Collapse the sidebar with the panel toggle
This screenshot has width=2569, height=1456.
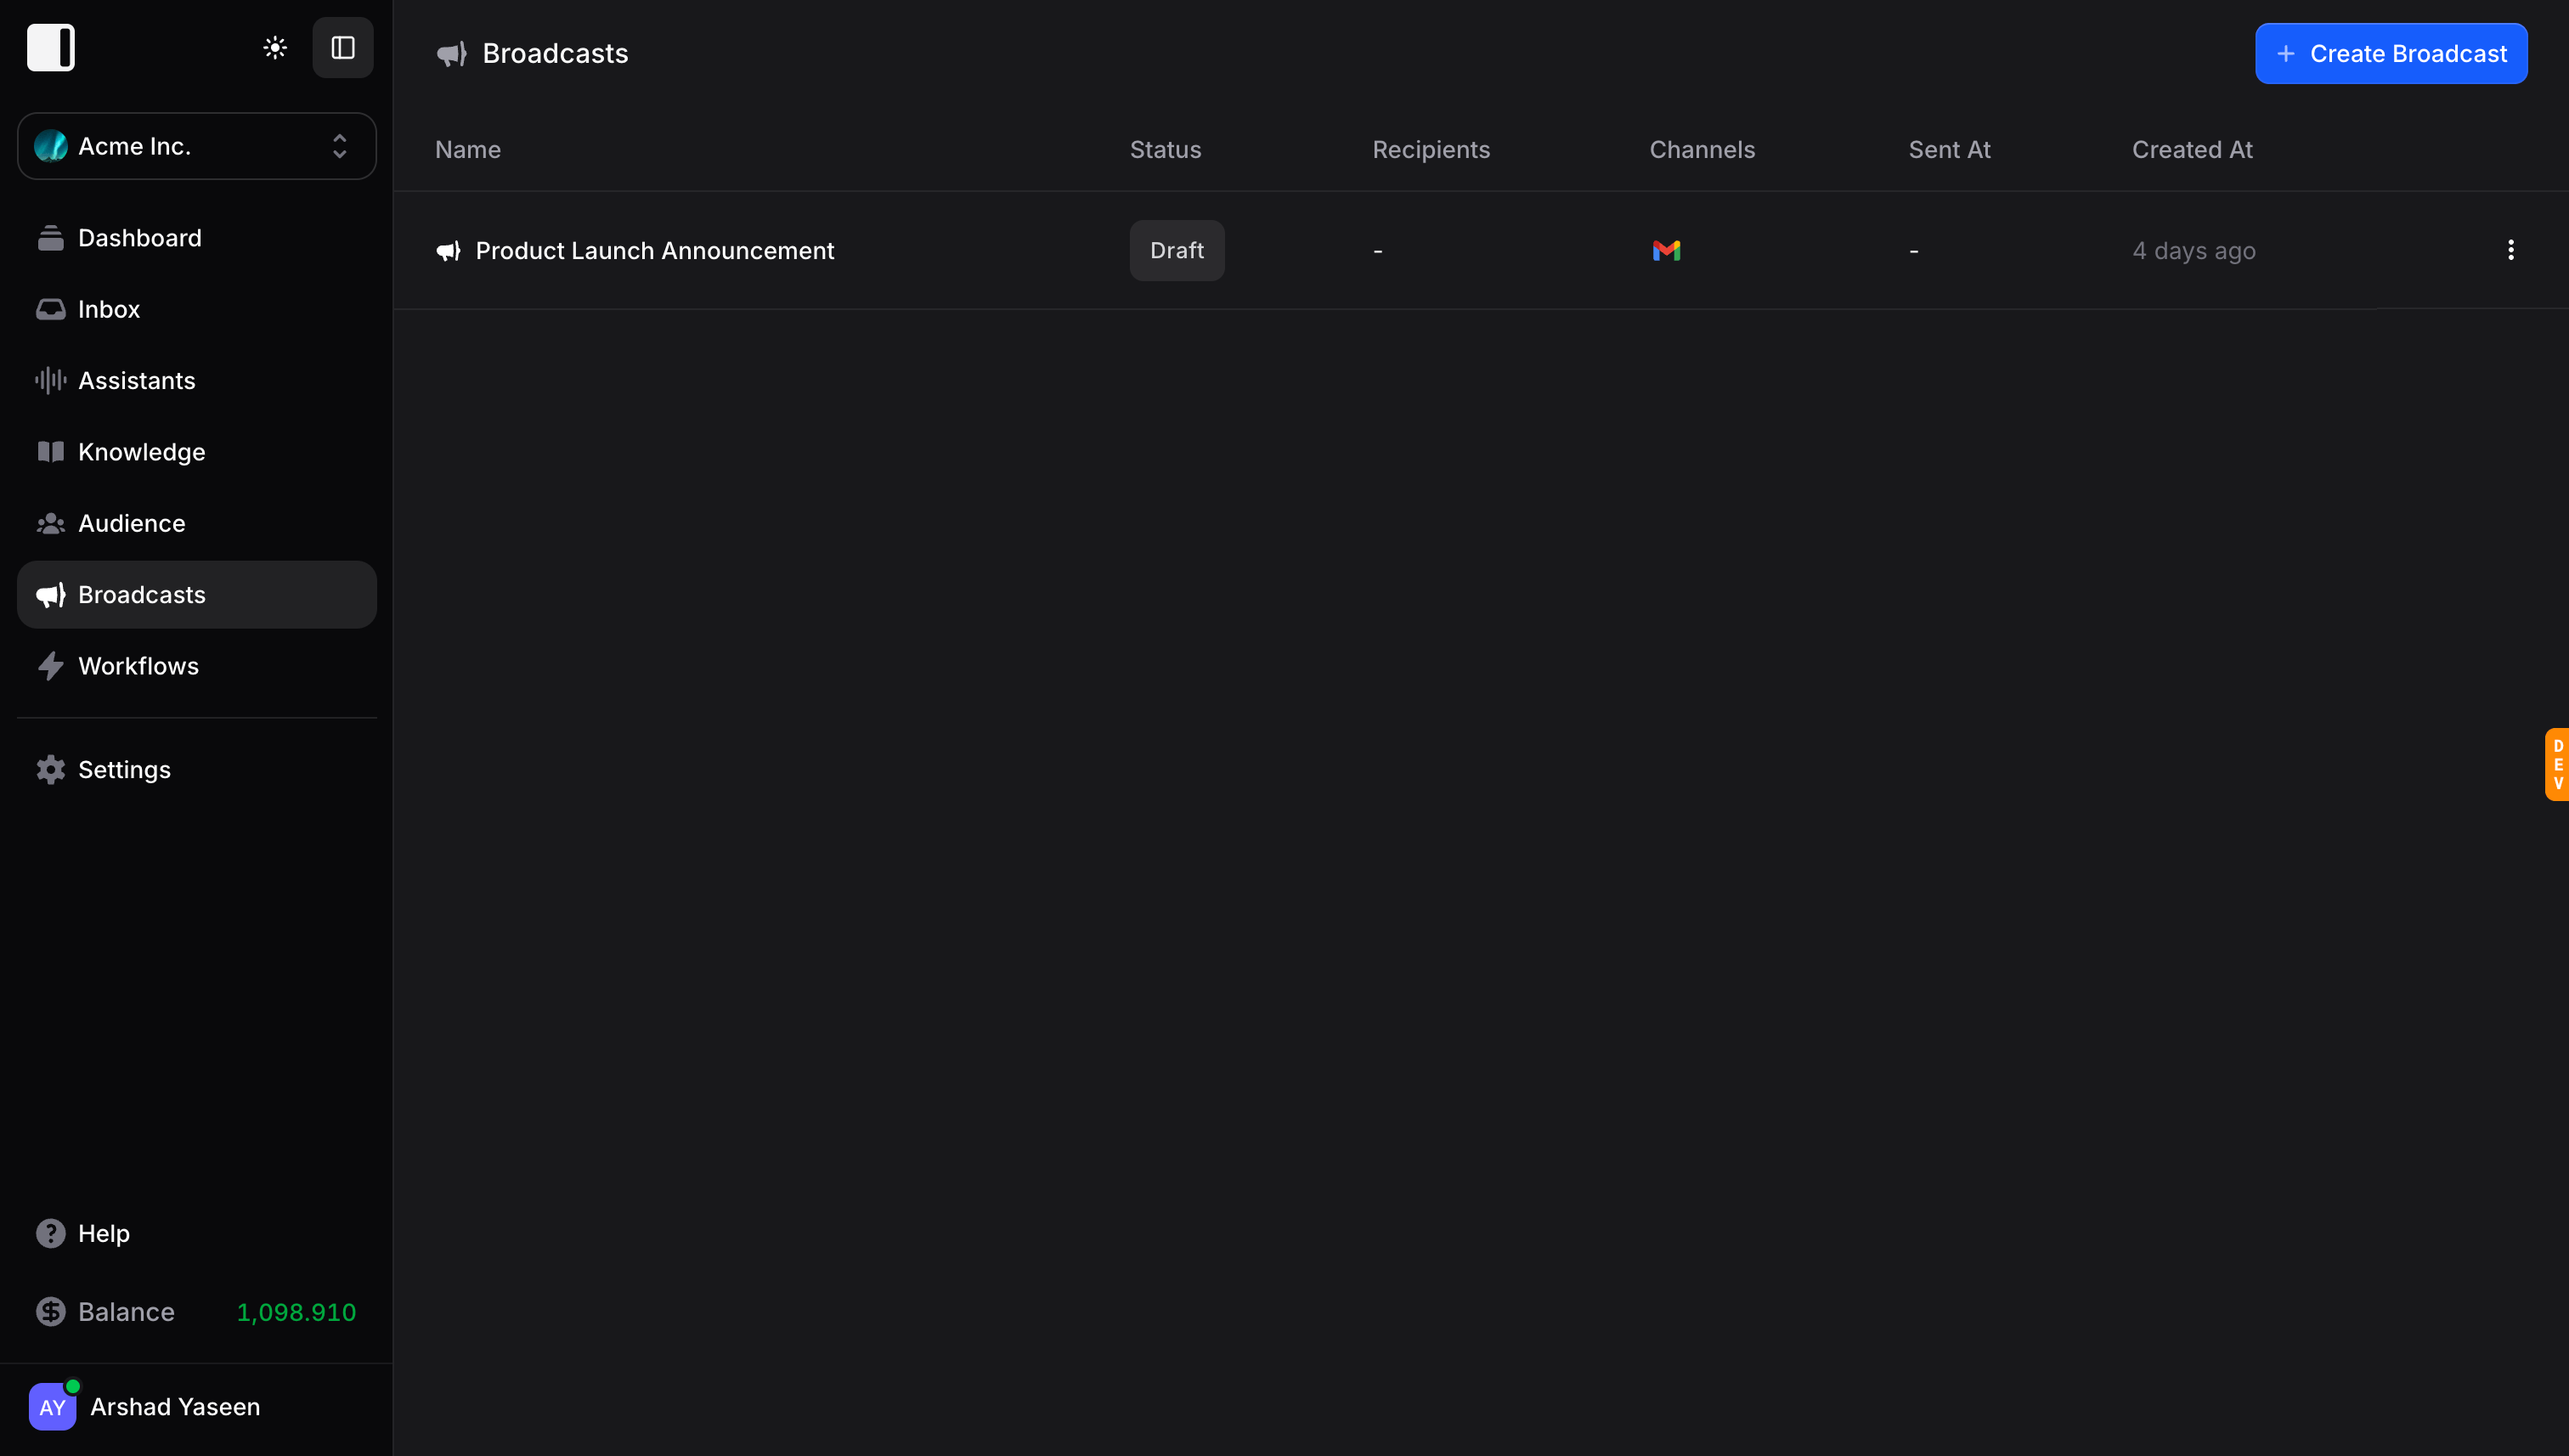342,47
